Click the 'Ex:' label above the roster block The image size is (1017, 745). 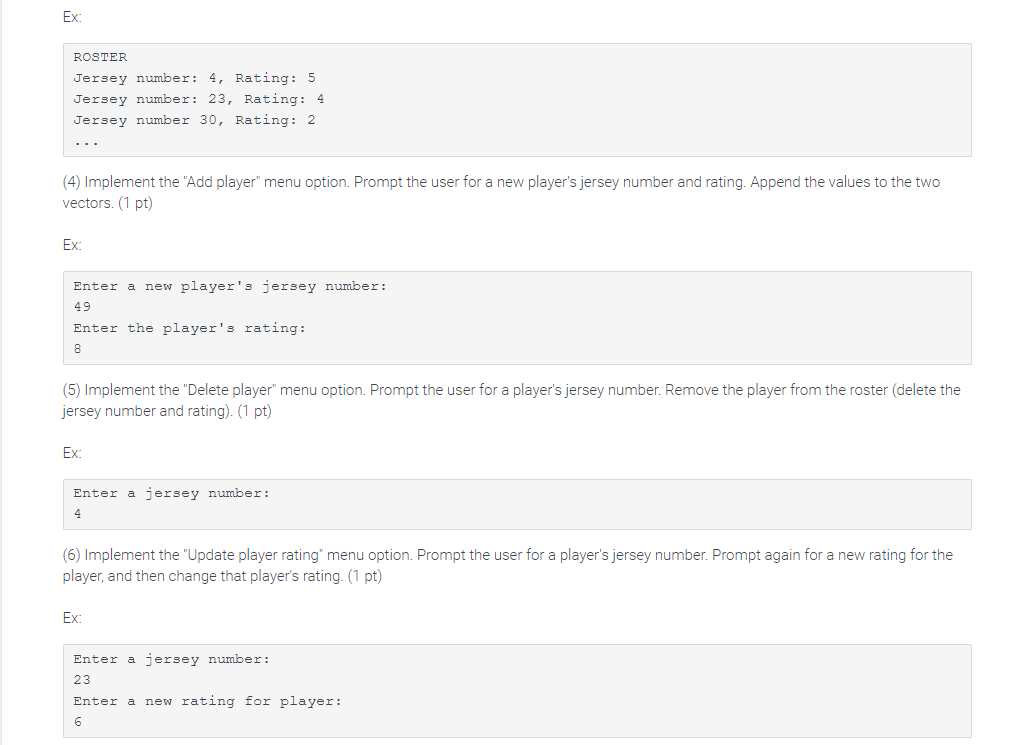[x=72, y=17]
